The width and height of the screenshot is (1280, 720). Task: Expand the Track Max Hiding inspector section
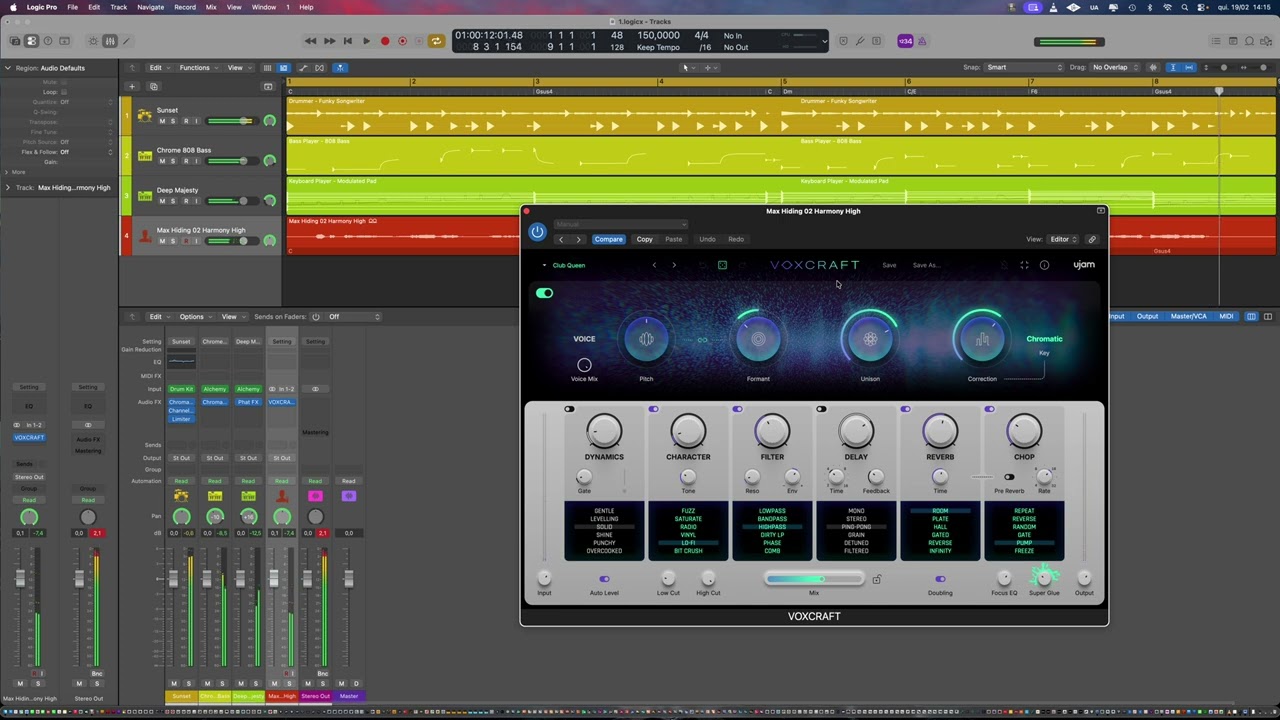pyautogui.click(x=7, y=187)
